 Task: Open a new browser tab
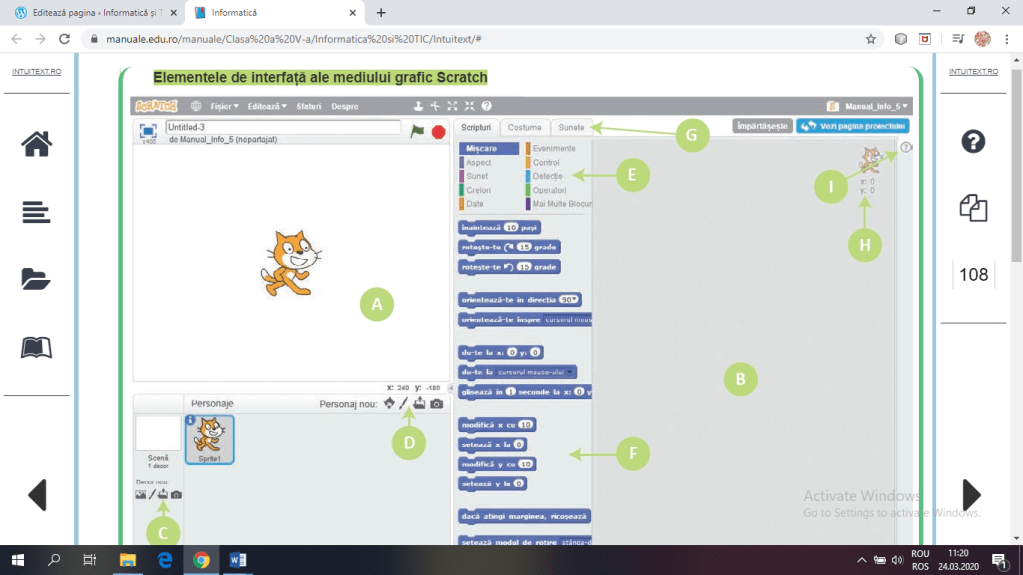tap(381, 12)
